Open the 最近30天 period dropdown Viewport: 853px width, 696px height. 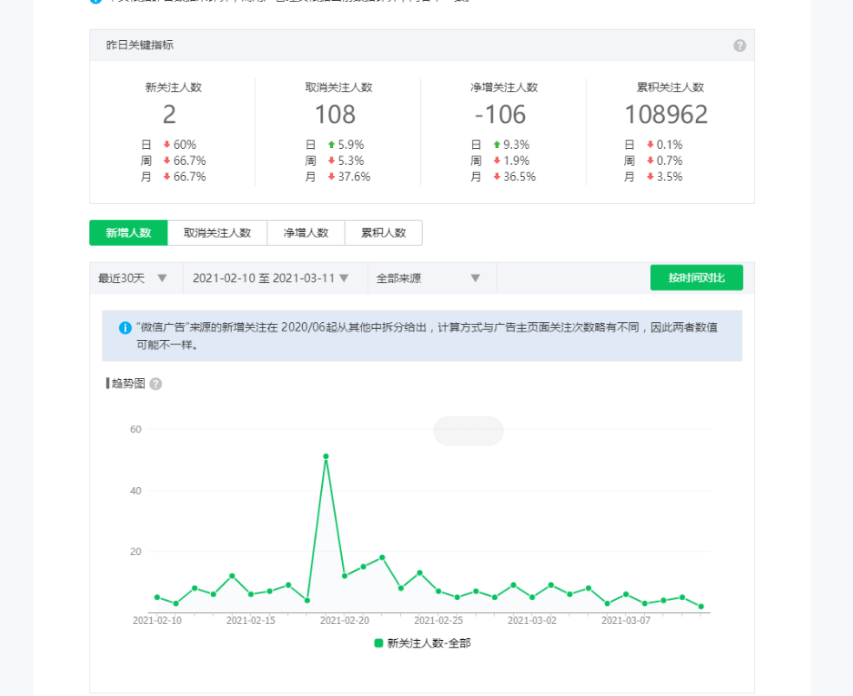pyautogui.click(x=137, y=278)
